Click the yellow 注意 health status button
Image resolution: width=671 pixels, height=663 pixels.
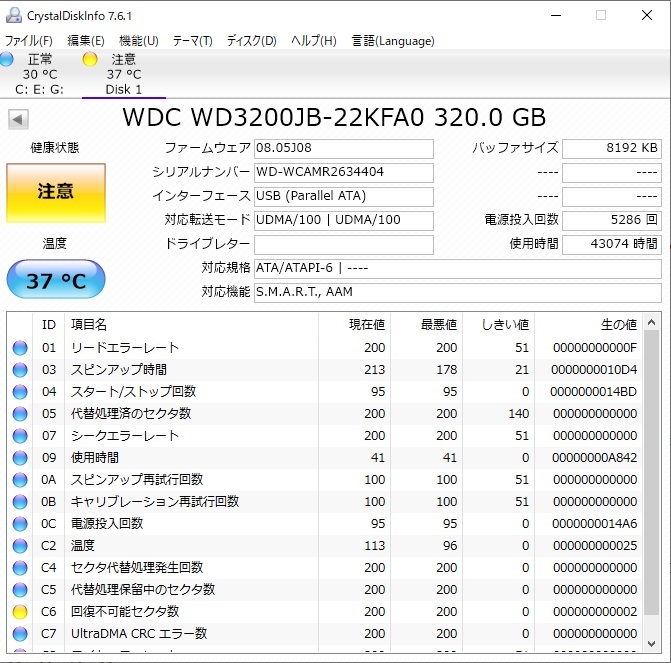(x=56, y=193)
